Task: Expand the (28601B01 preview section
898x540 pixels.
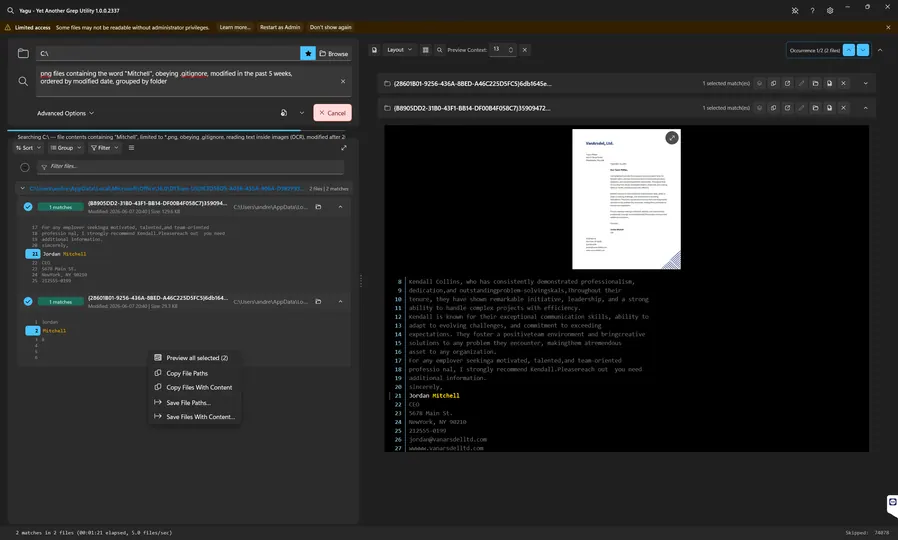Action: tap(865, 84)
